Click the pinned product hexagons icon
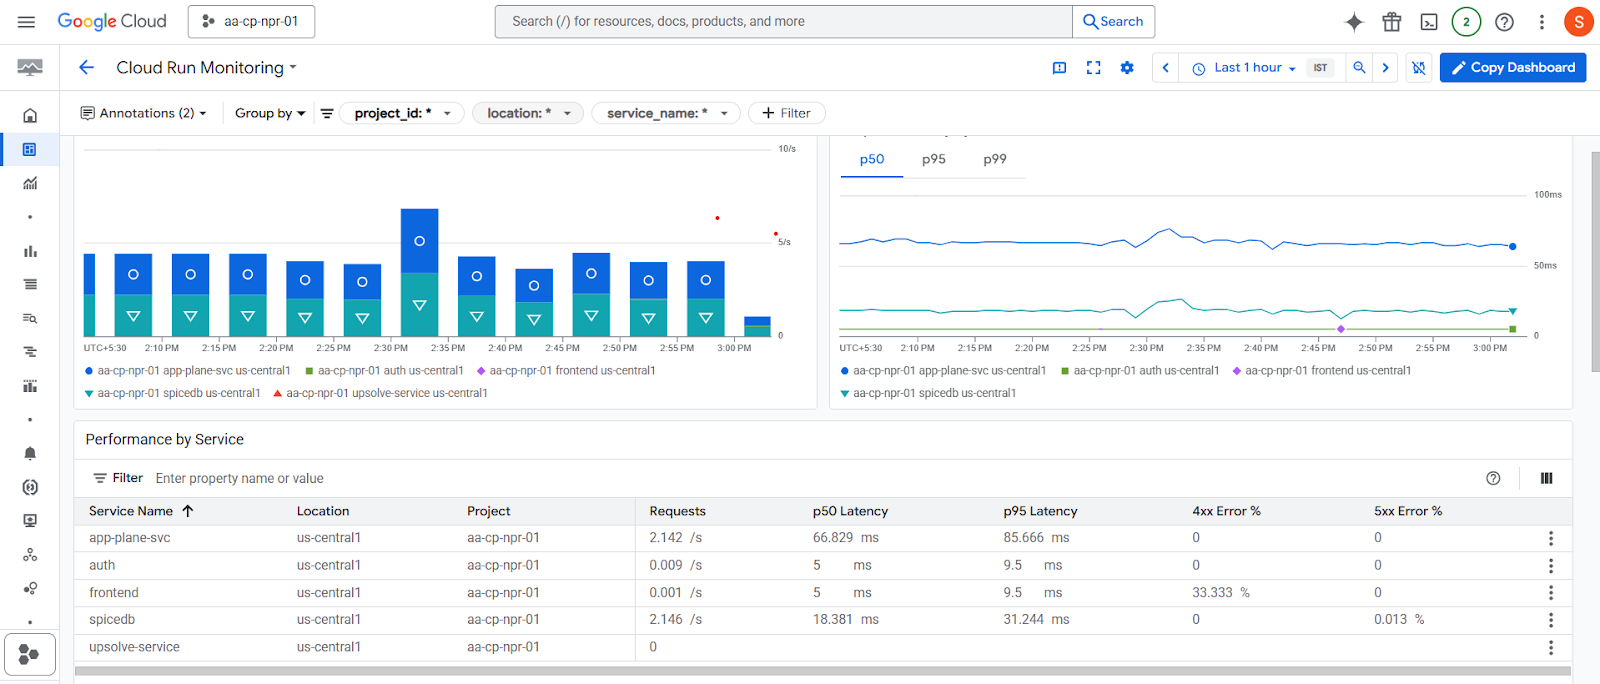Image resolution: width=1600 pixels, height=684 pixels. (x=29, y=655)
